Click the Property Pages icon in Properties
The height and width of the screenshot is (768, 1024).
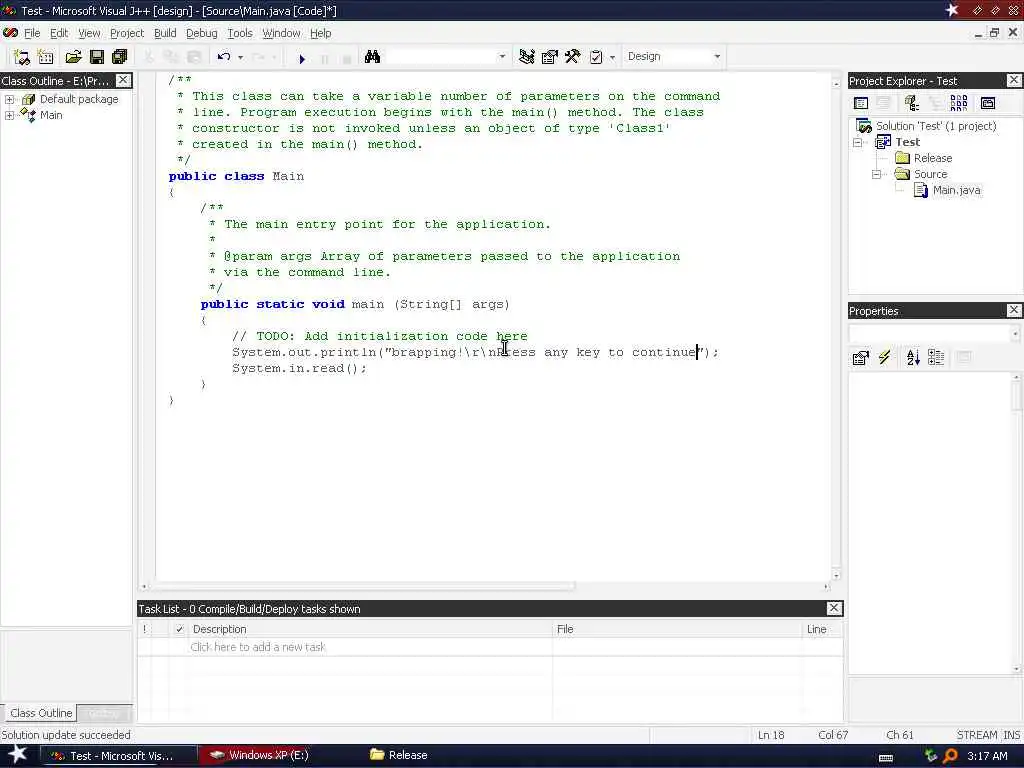pyautogui.click(x=861, y=357)
